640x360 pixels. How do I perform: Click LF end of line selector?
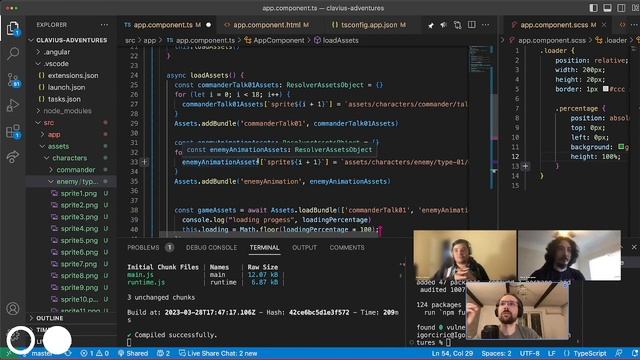click(x=551, y=353)
